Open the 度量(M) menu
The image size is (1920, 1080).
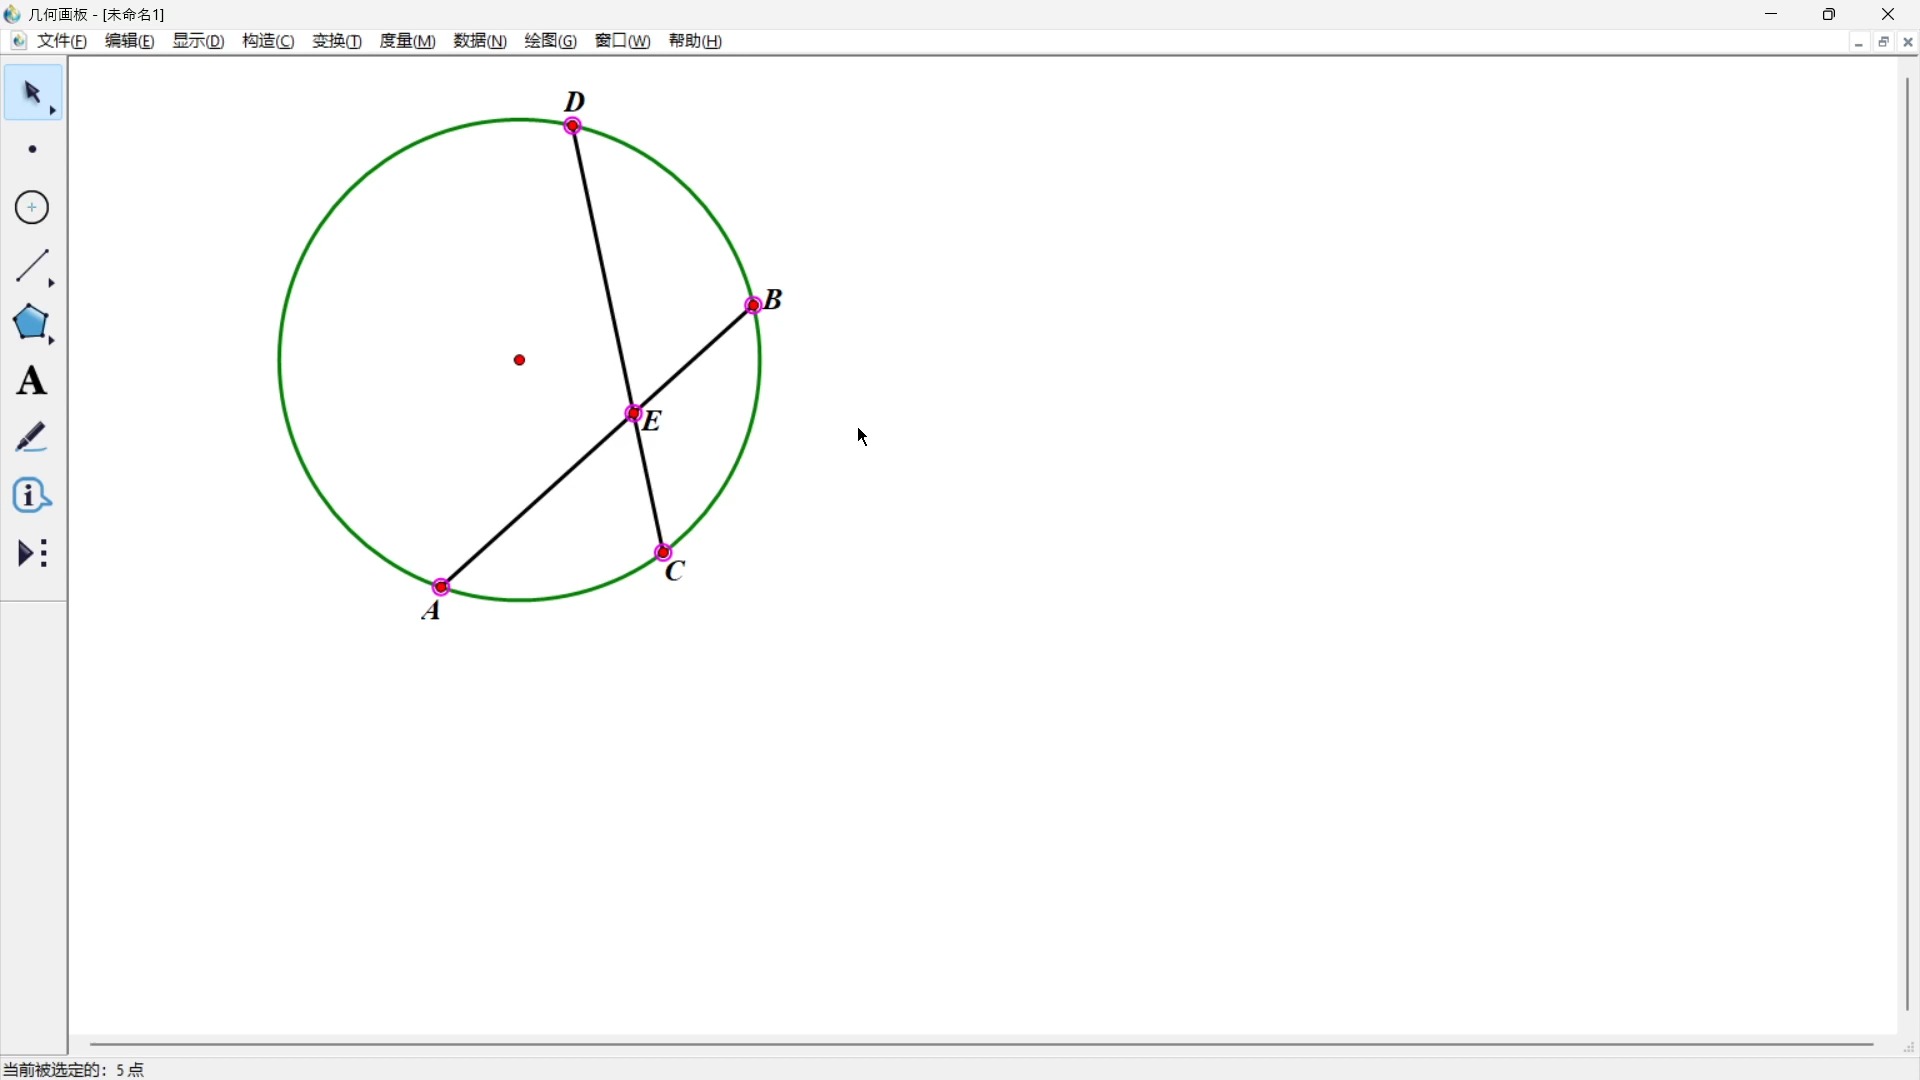pyautogui.click(x=408, y=41)
